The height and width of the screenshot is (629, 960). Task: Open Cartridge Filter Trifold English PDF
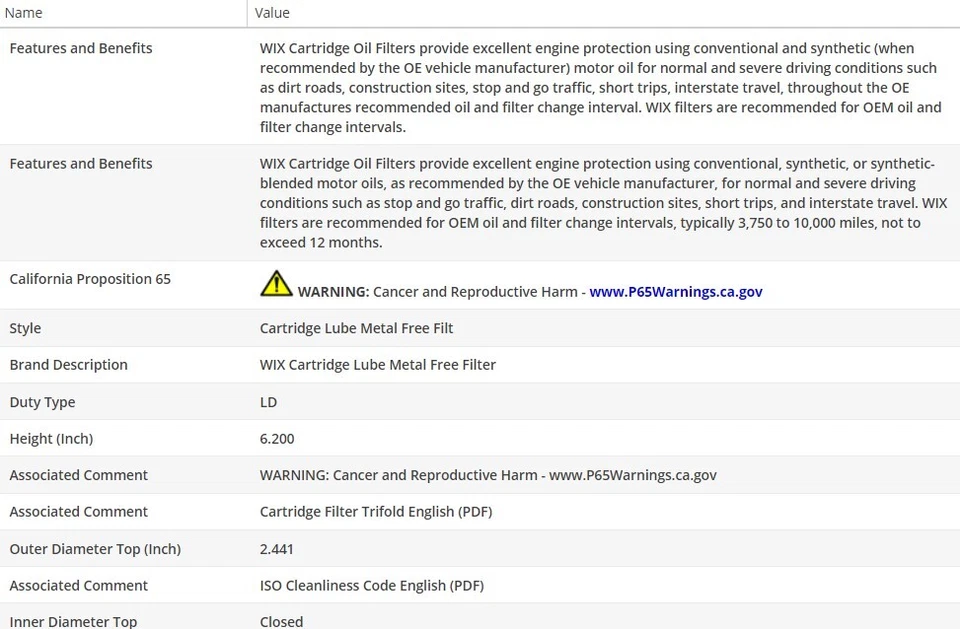pos(376,512)
